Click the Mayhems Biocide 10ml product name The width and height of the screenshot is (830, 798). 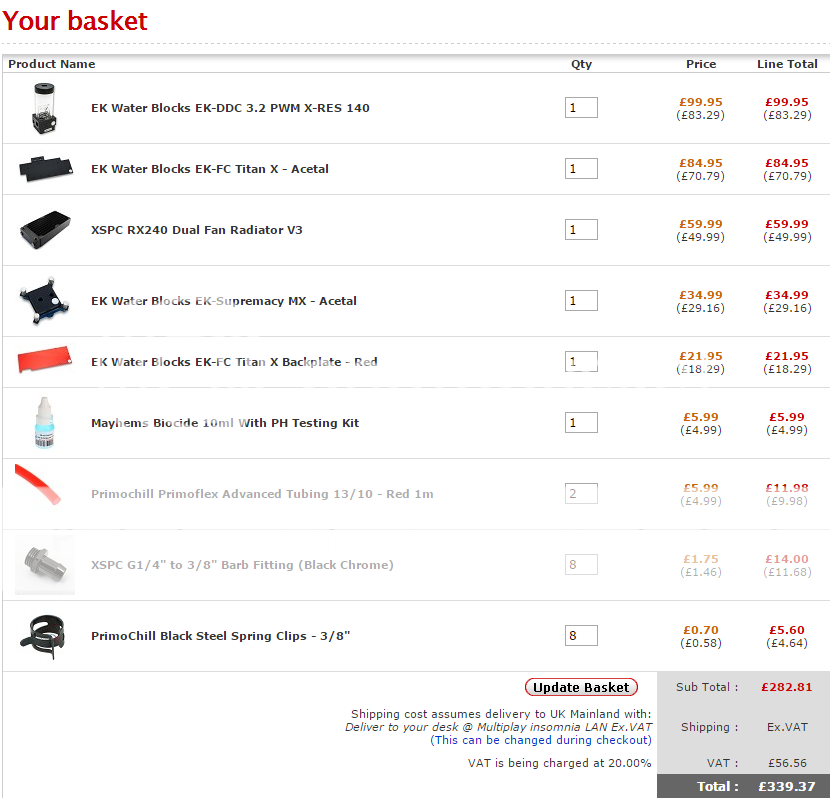225,423
